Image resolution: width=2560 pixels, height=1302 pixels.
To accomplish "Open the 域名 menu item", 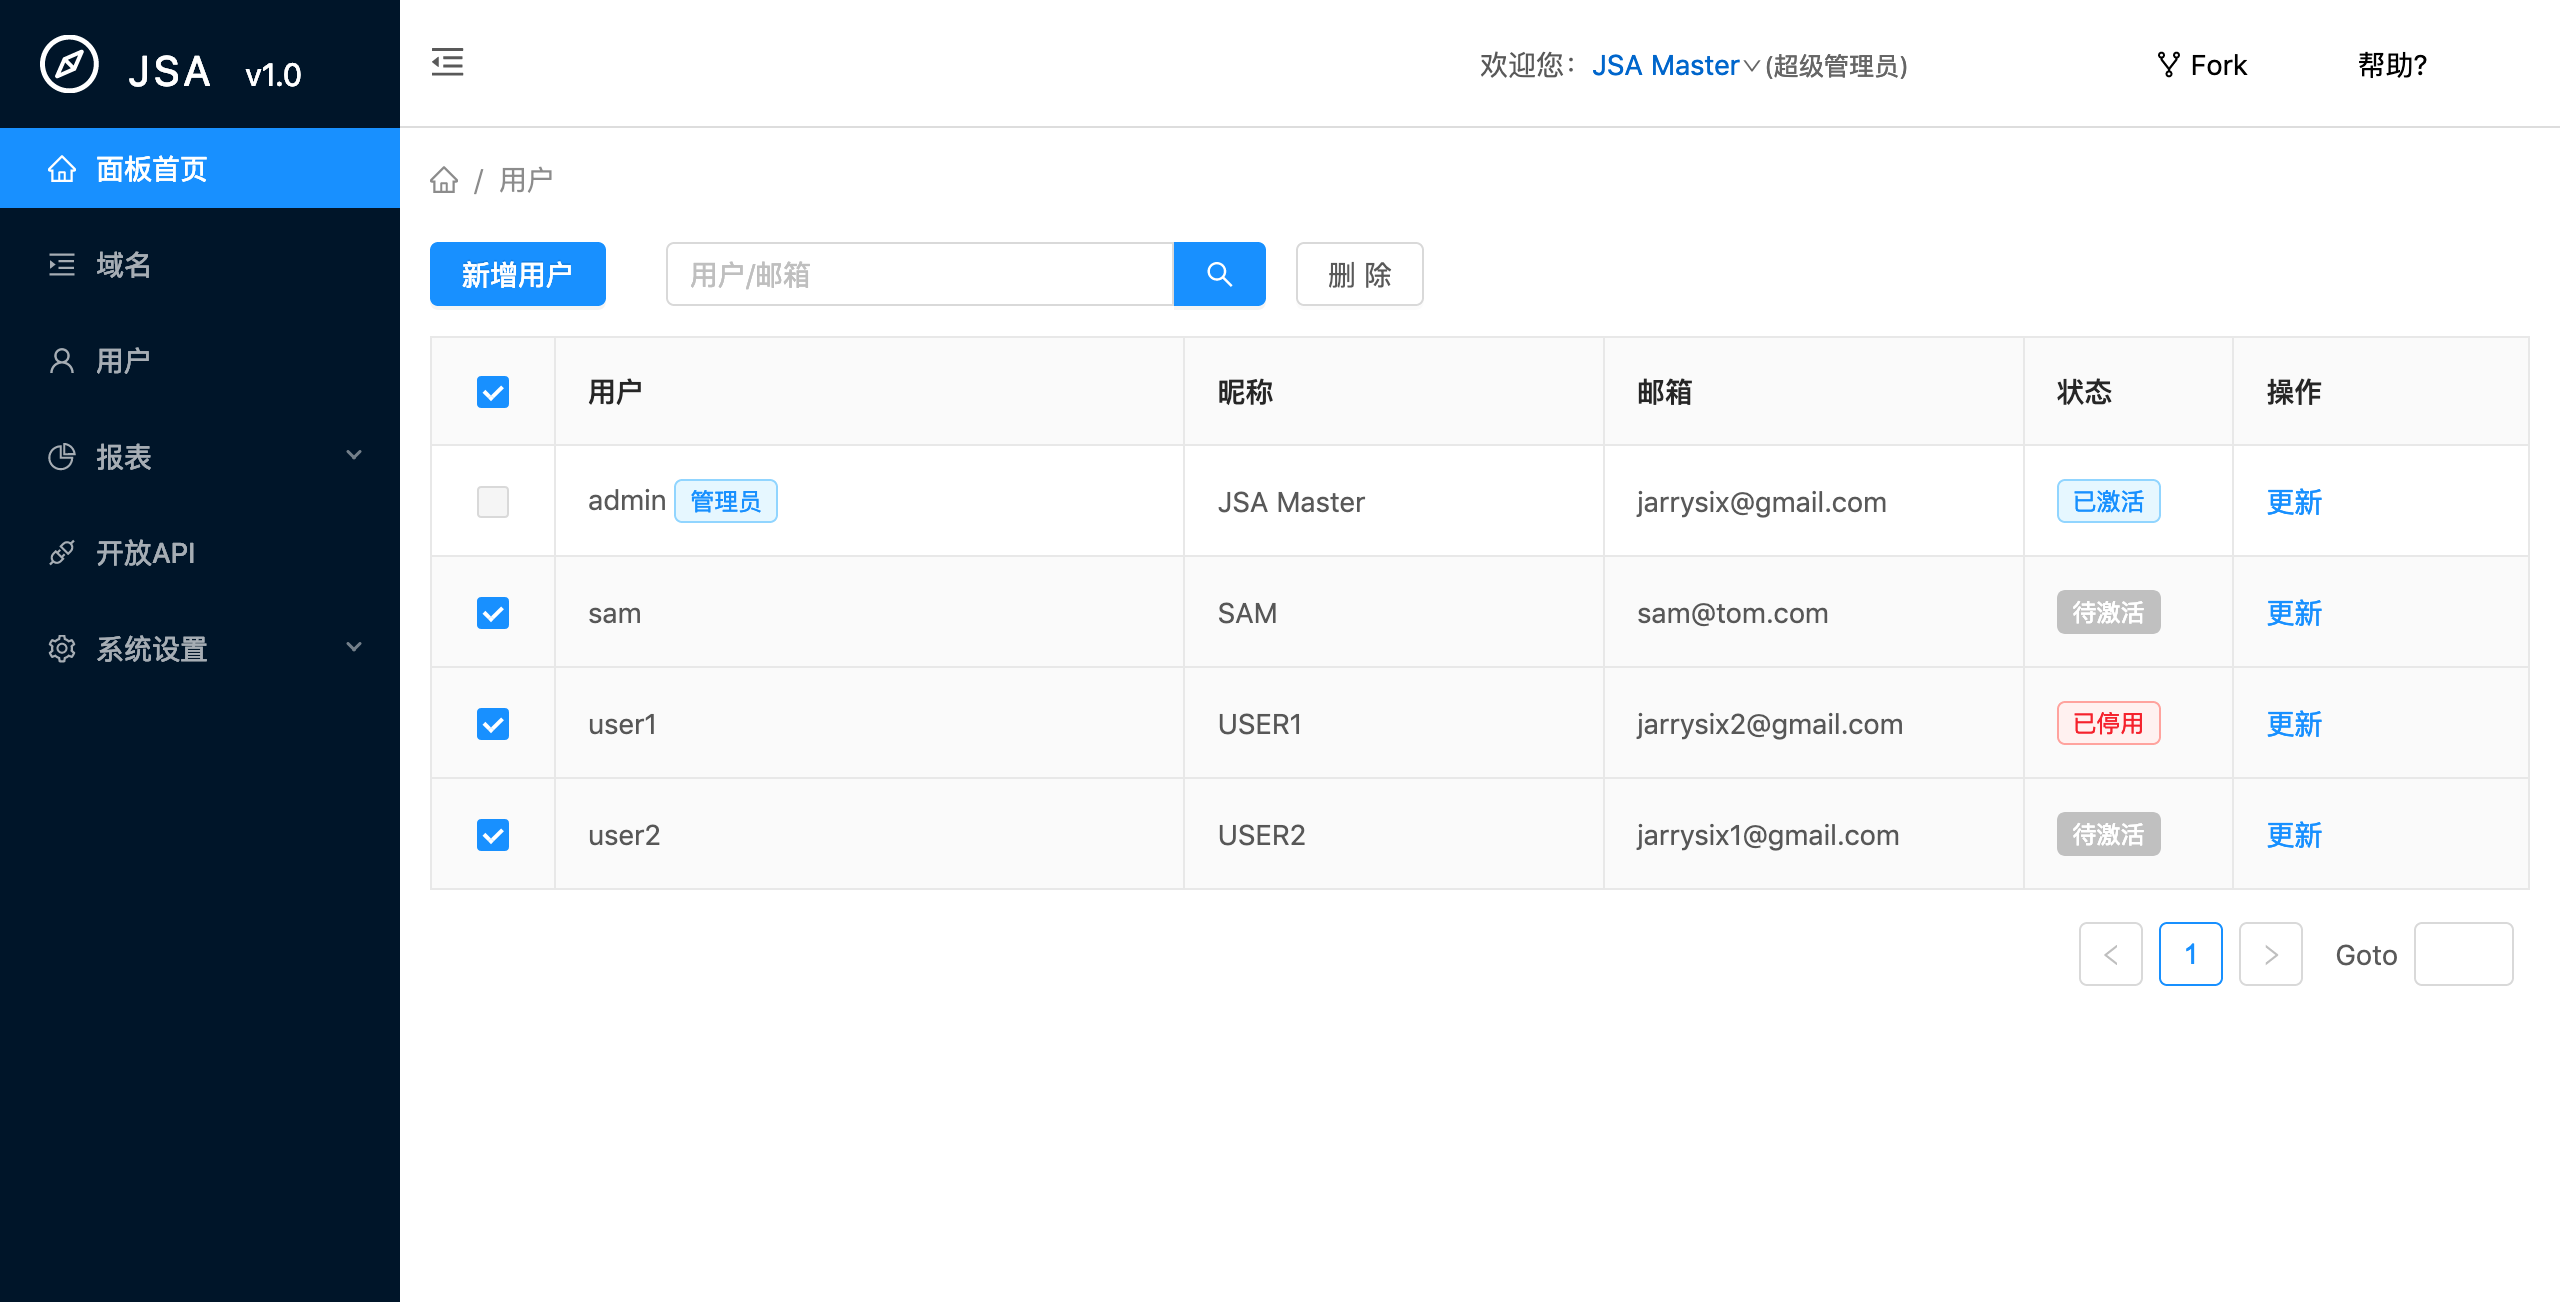I will 124,265.
